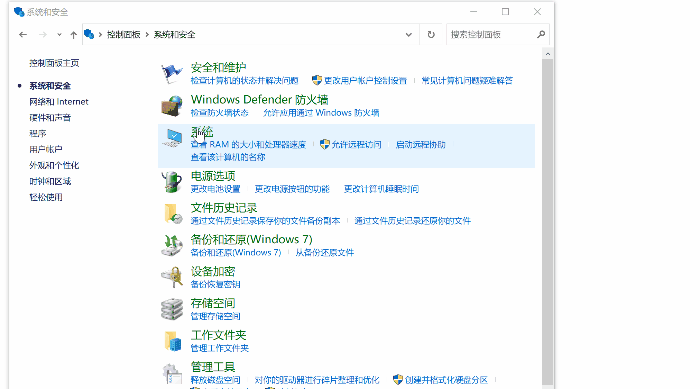Open the 电源选项 heading
The width and height of the screenshot is (700, 389).
tap(213, 176)
